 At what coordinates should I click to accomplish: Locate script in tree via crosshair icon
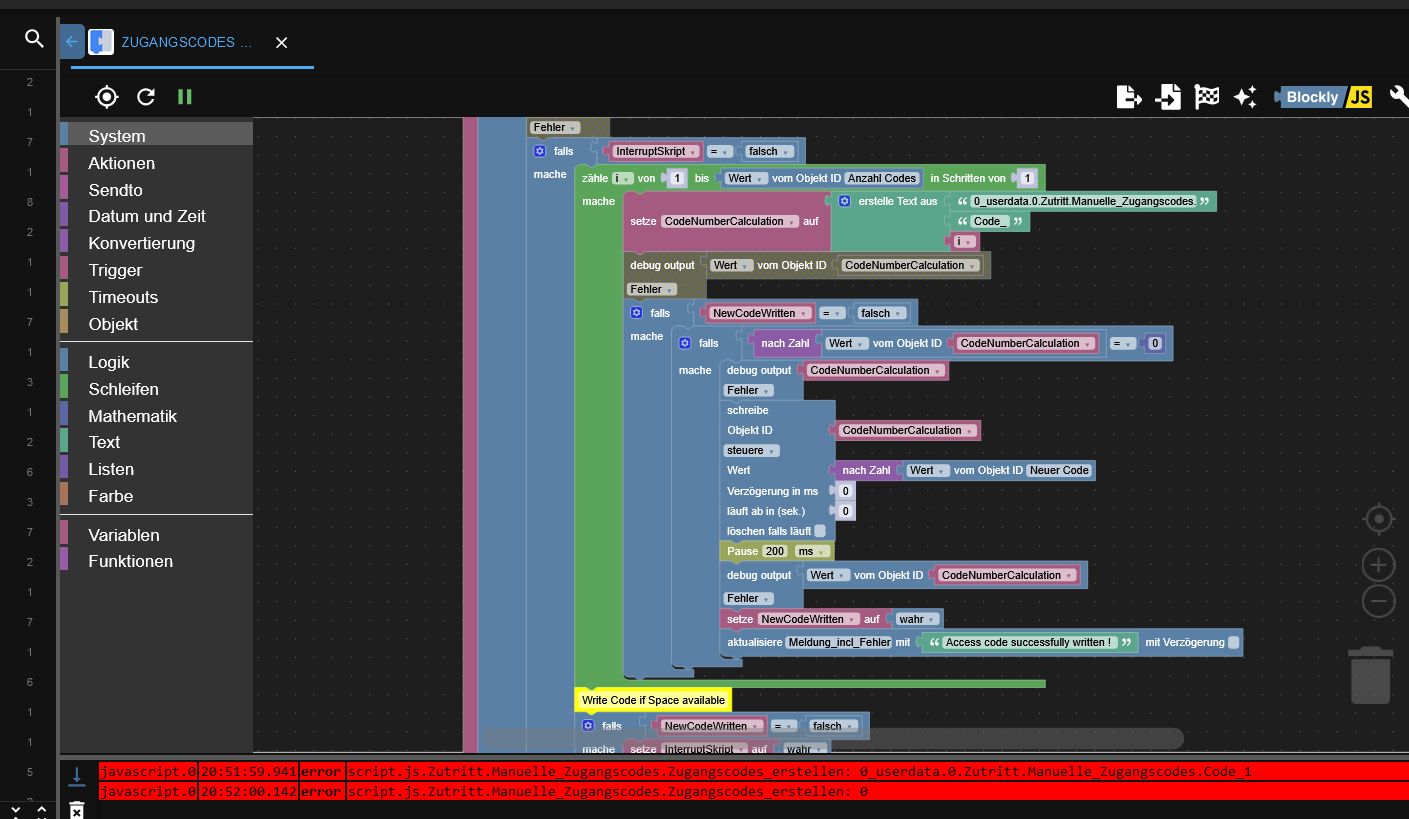tap(107, 96)
